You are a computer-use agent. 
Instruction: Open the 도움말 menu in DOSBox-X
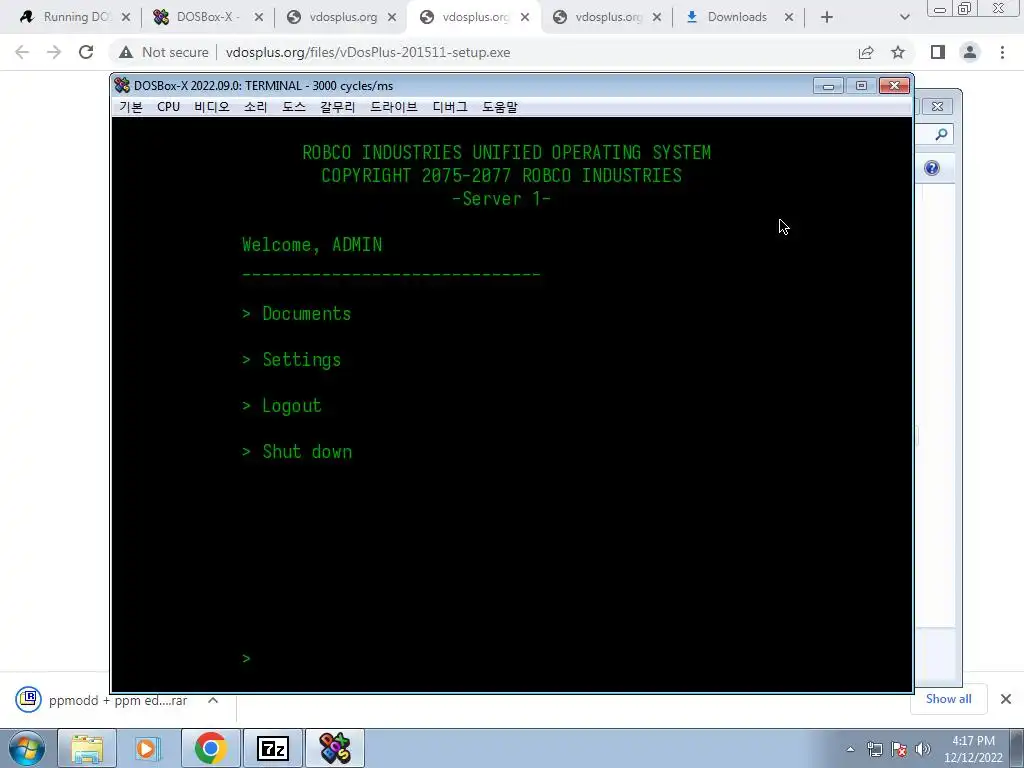500,107
